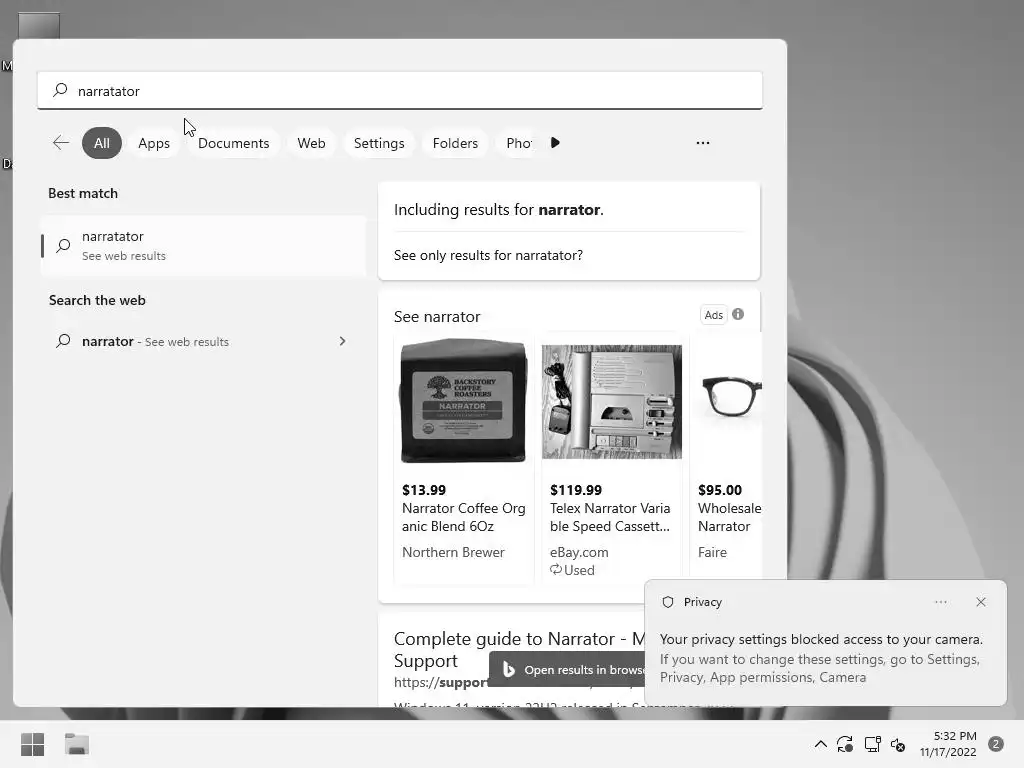Click bold narrator in Including results line
The height and width of the screenshot is (768, 1024).
(569, 210)
